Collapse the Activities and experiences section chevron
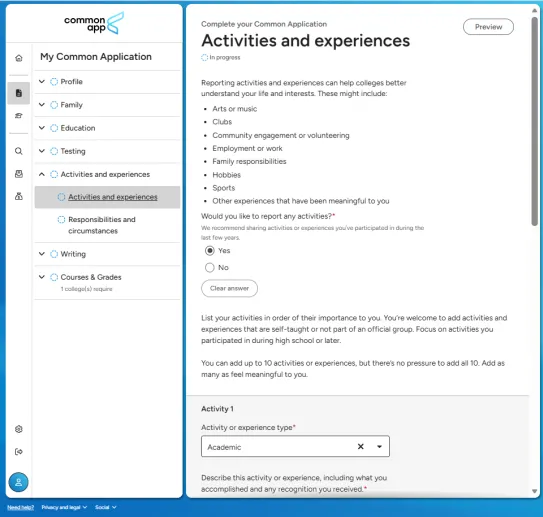Screen dimensions: 543x517 [42, 175]
